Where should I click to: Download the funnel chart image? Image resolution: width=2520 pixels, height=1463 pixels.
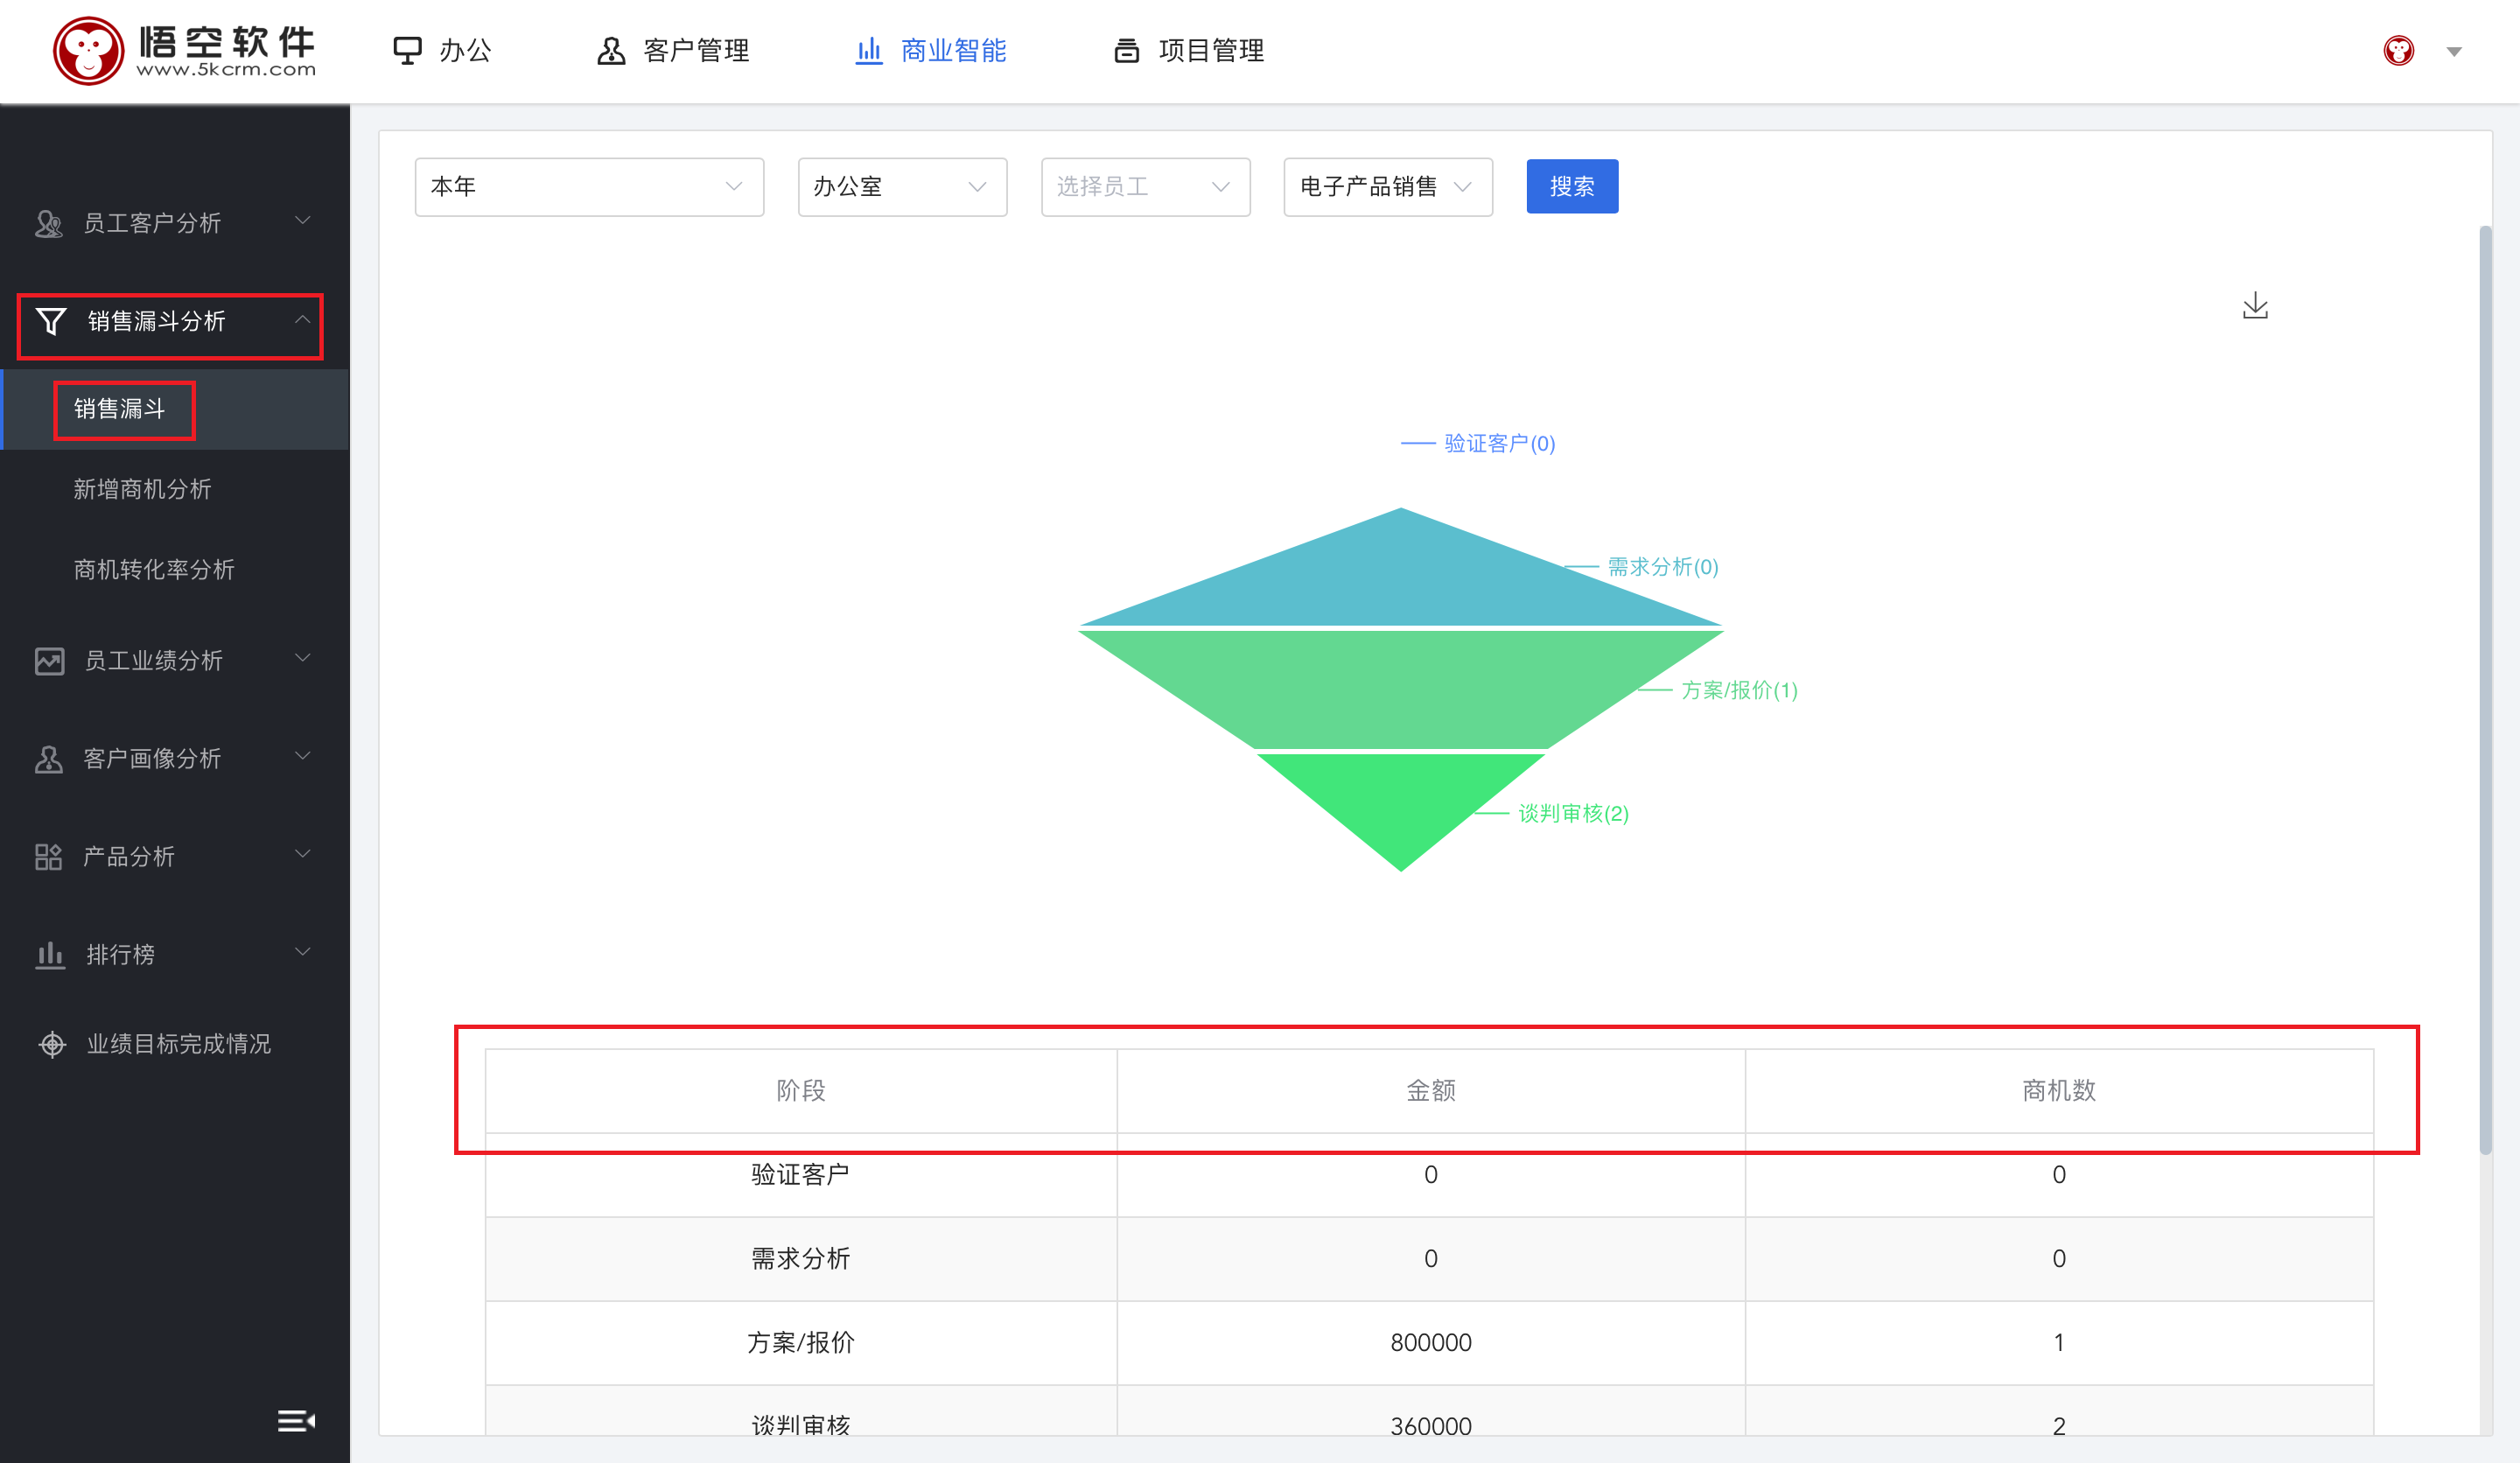point(2255,306)
